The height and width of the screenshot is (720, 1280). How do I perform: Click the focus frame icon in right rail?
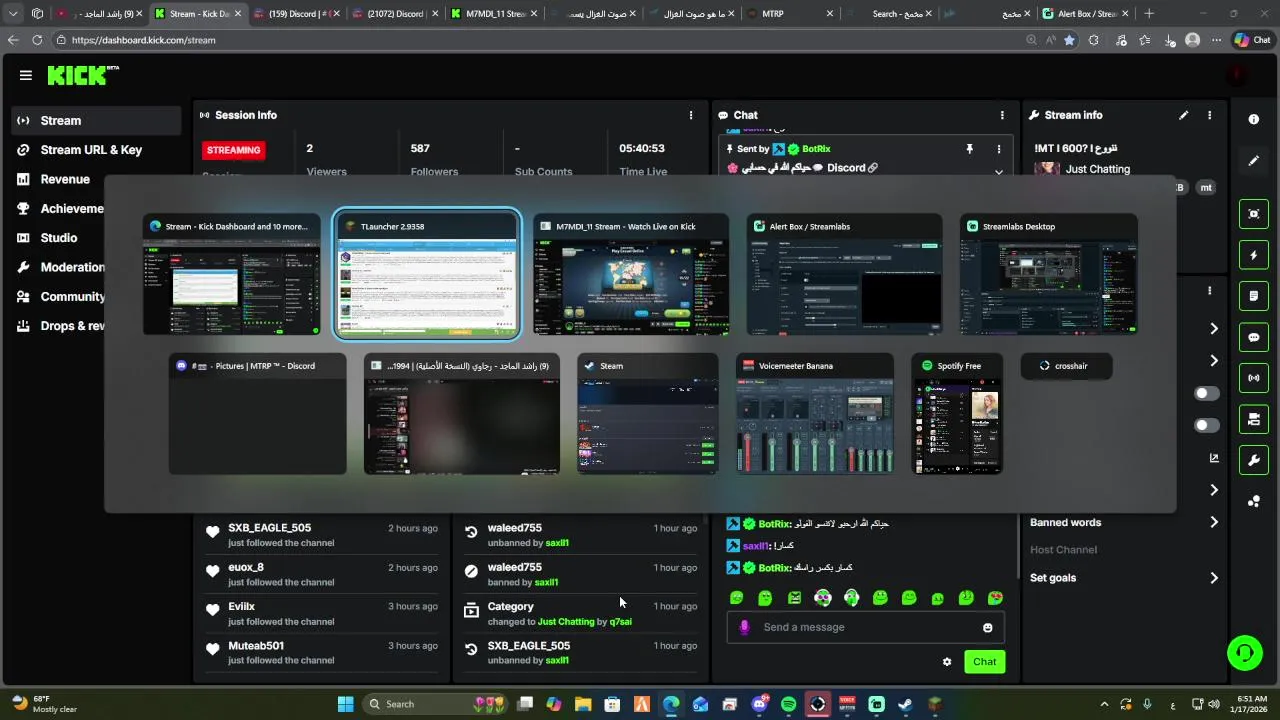pos(1254,214)
